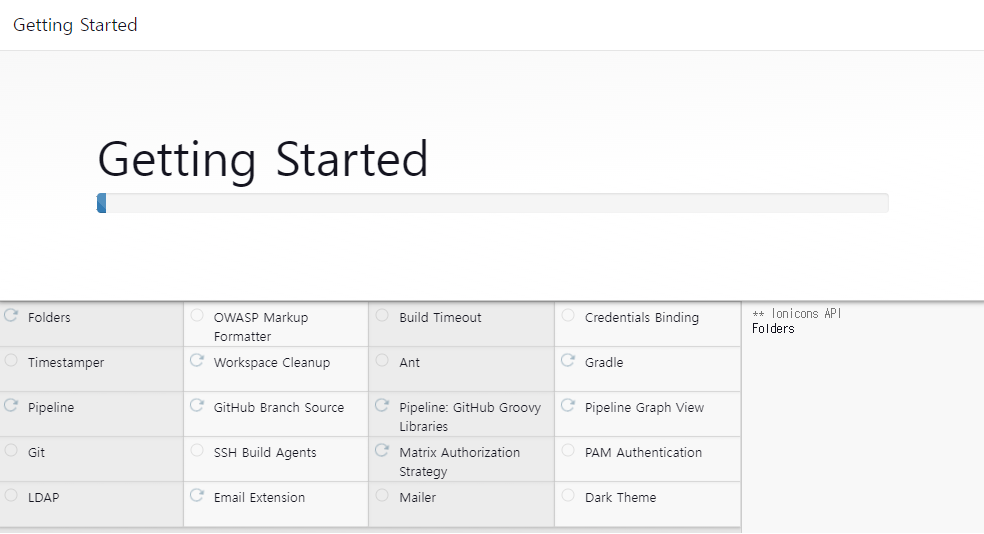Click the refresh icon beside Workspace Cleanup

click(x=197, y=361)
